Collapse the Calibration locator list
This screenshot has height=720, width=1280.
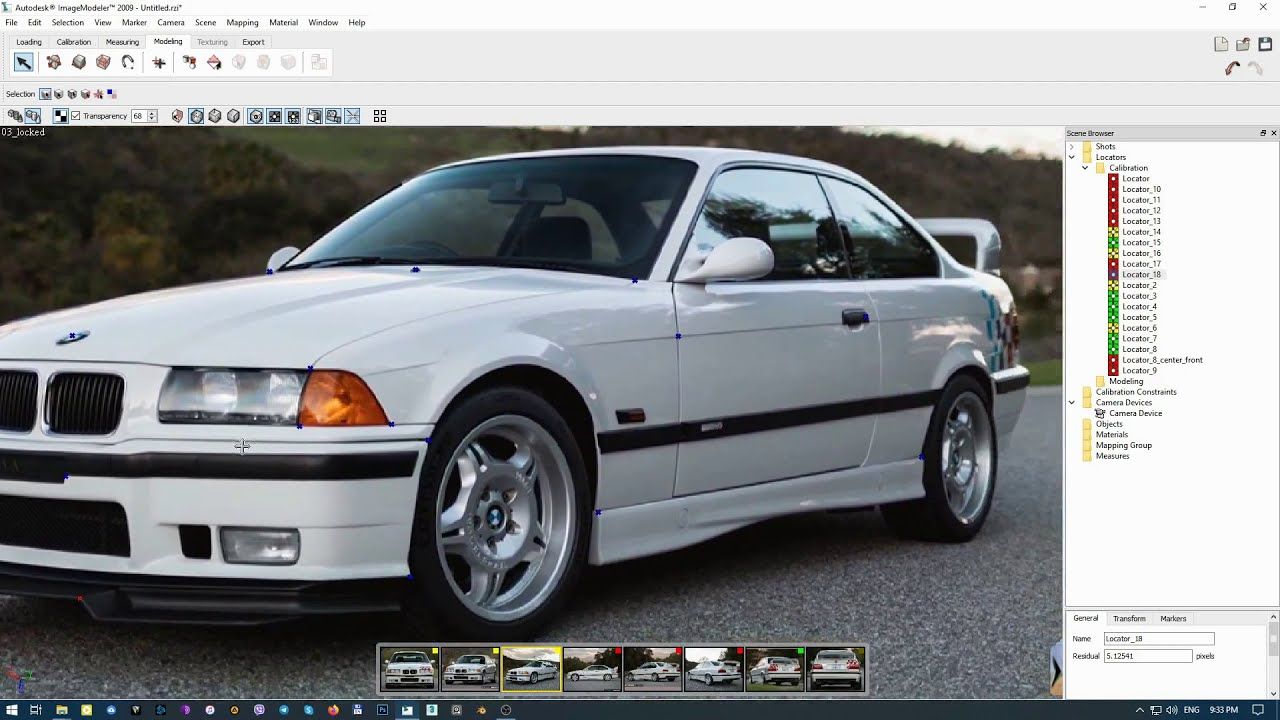(1084, 167)
